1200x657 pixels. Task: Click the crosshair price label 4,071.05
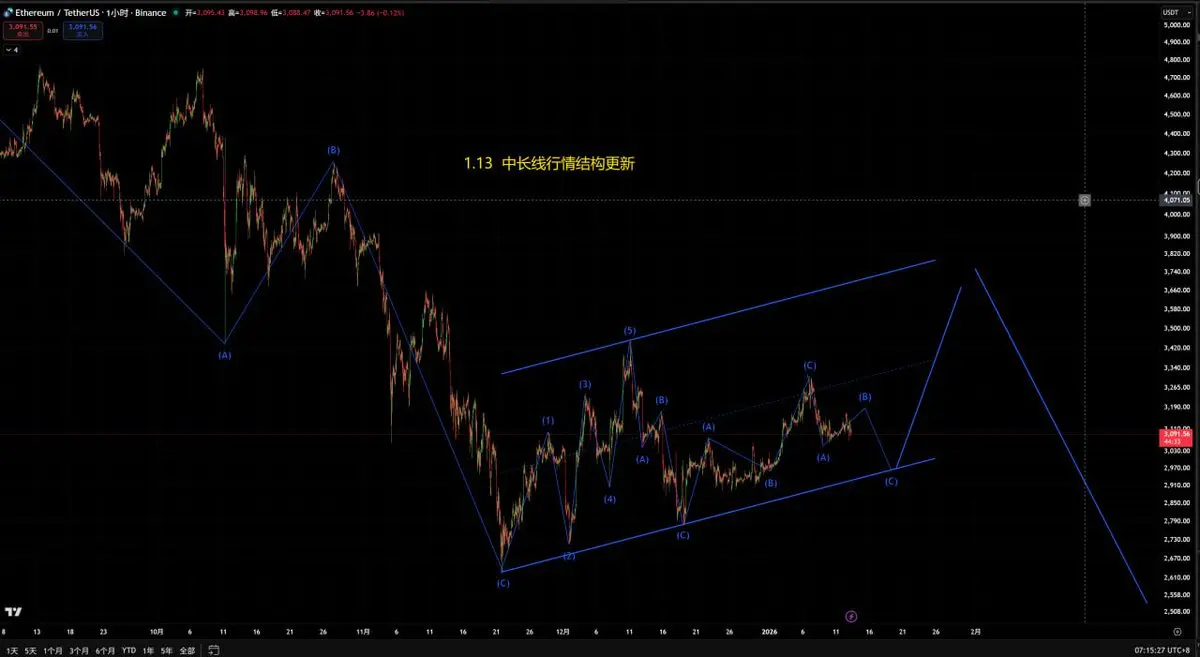1177,200
